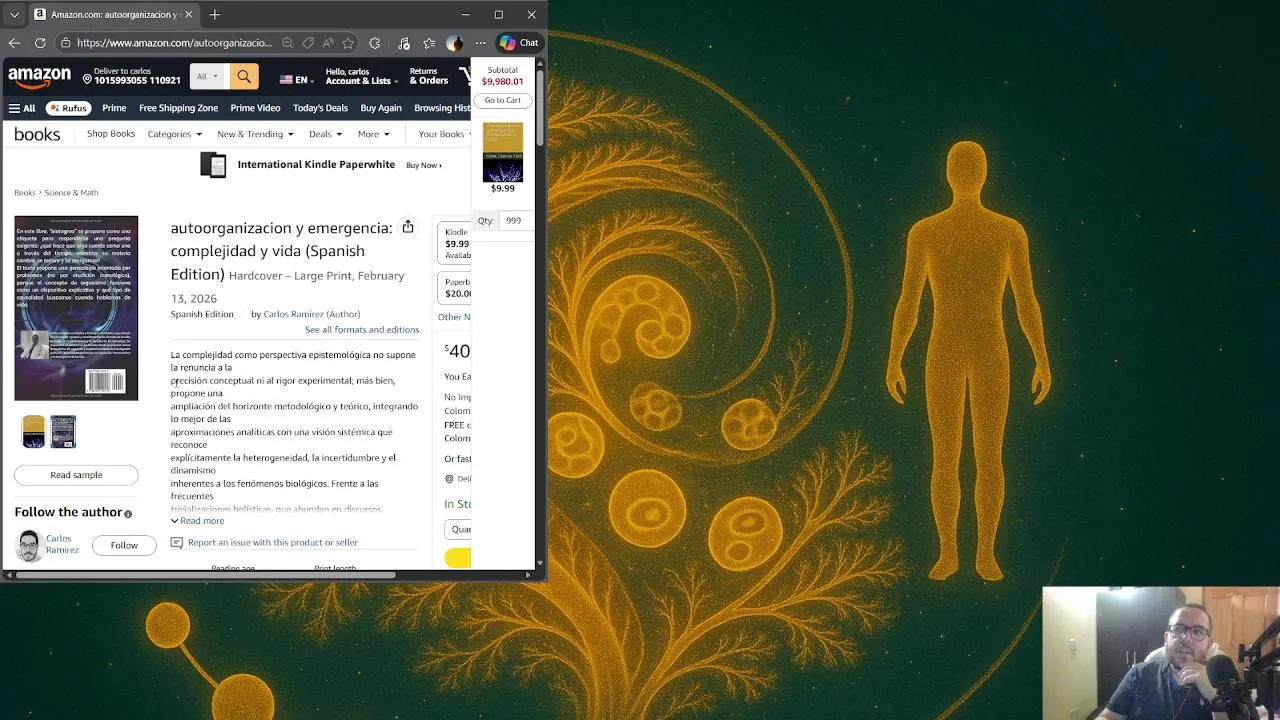Report an issue with this product

coord(265,542)
